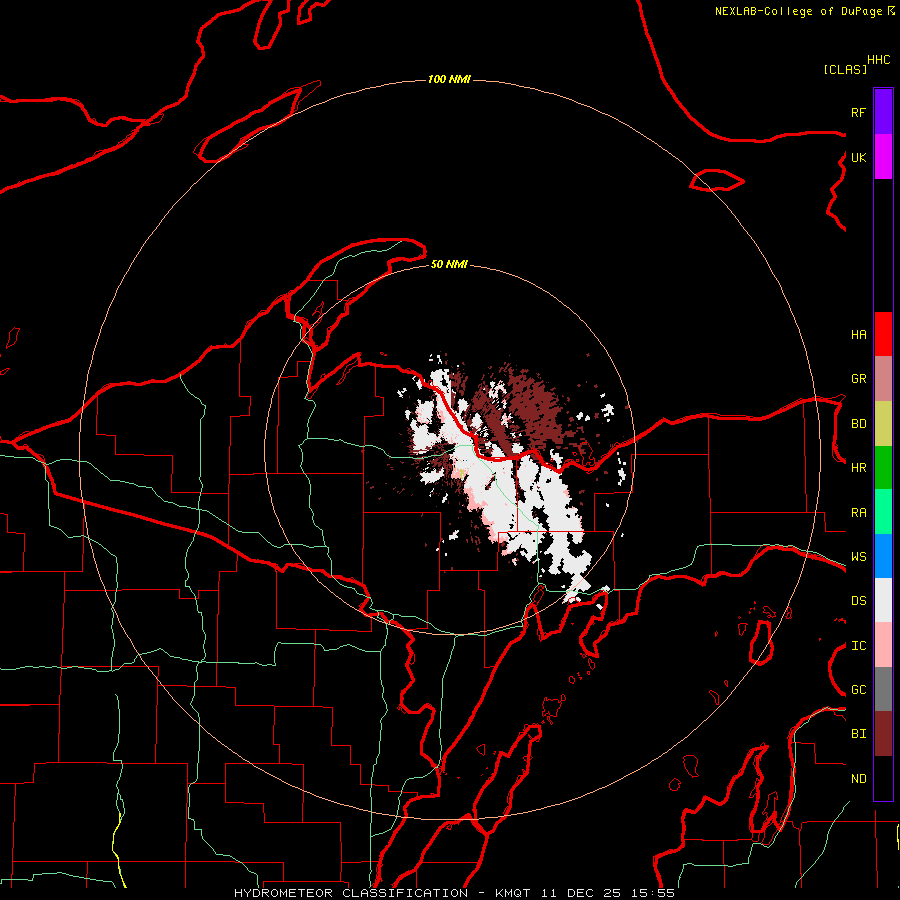Click the ND black legend swatch
900x900 pixels.
883,778
